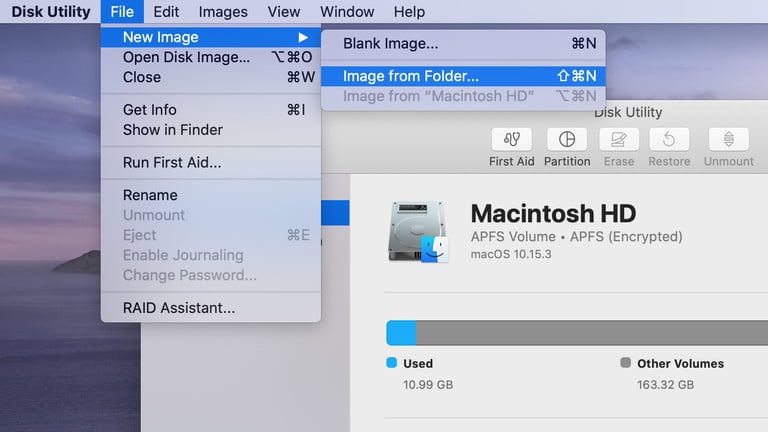Click the selected blue sidebar row
The image size is (768, 432).
pos(335,213)
